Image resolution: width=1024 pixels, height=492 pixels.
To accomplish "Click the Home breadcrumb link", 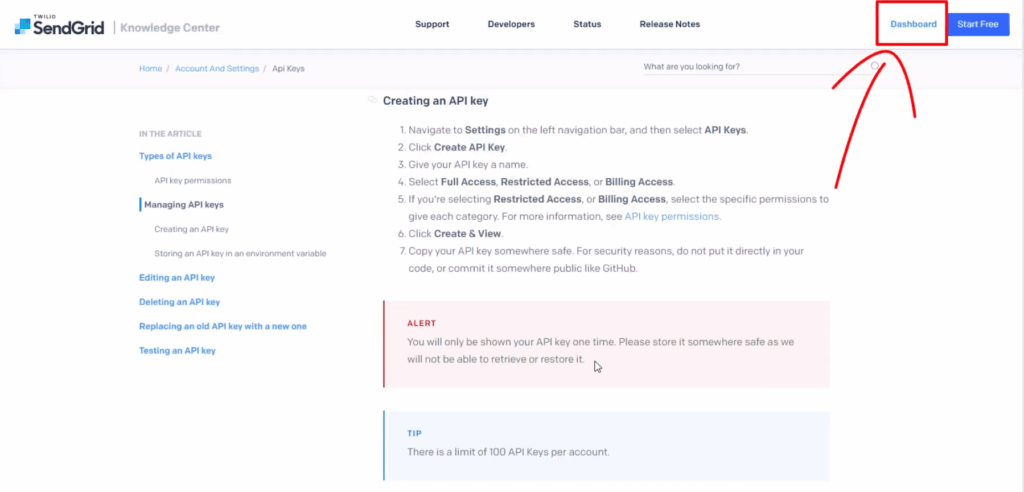I will pos(150,68).
